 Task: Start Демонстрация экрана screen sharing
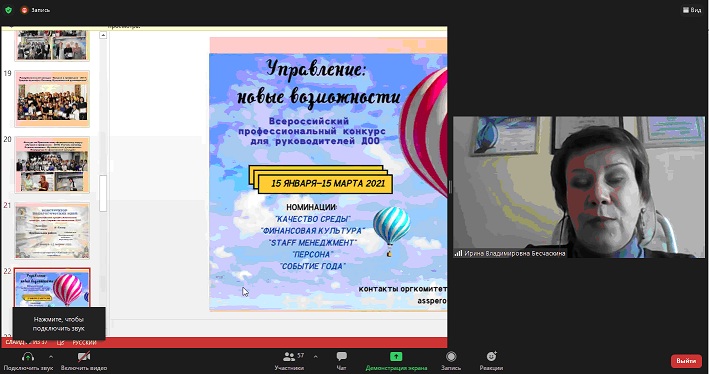[396, 361]
